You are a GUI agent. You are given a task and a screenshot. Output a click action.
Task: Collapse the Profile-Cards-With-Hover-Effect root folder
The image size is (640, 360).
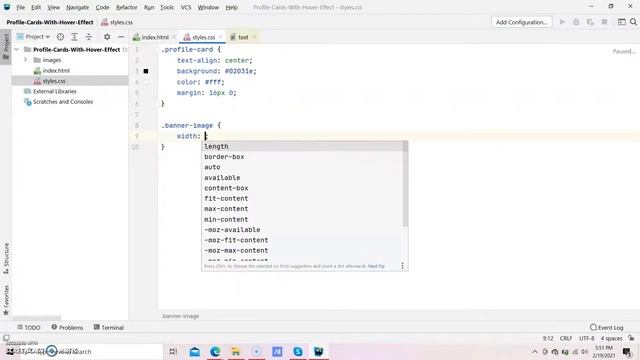coord(16,49)
